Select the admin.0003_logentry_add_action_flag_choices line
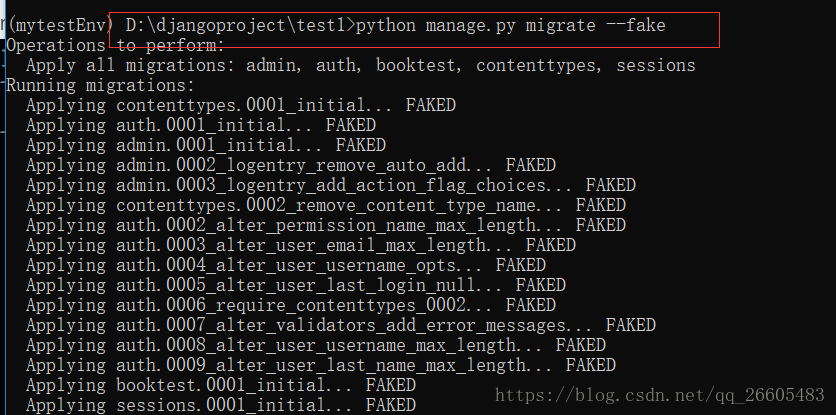This screenshot has height=415, width=836. point(331,185)
